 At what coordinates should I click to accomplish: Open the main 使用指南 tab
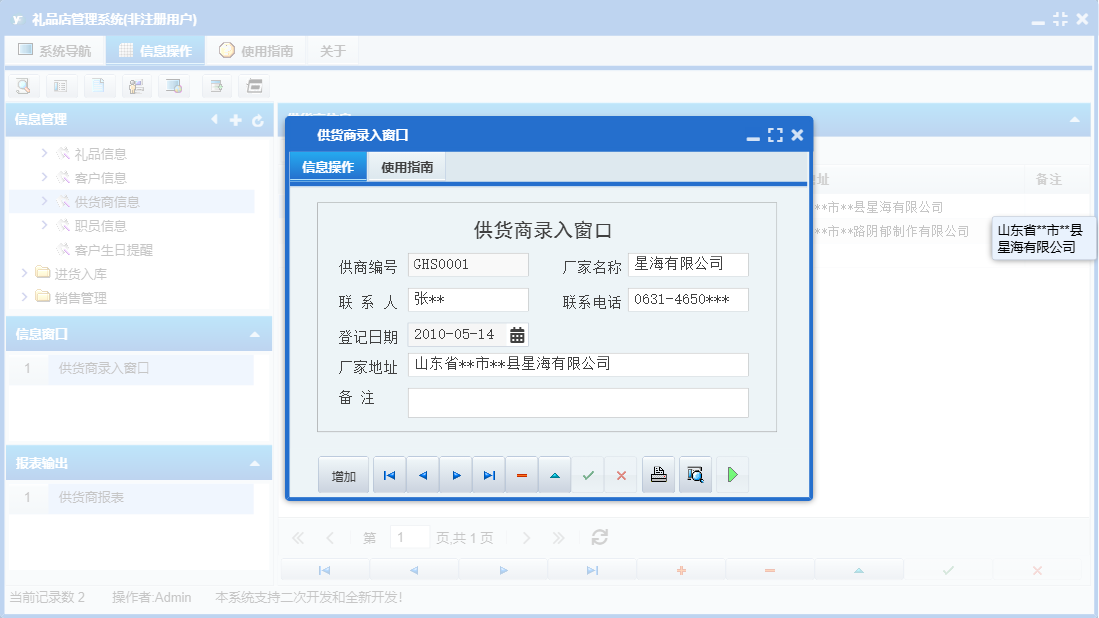pos(256,50)
